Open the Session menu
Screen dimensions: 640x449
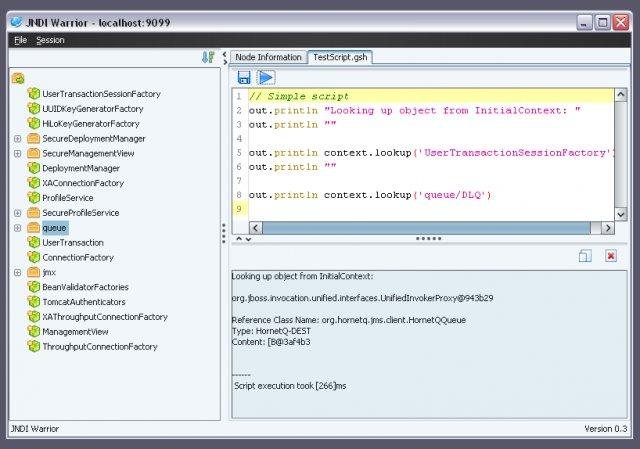tap(50, 40)
